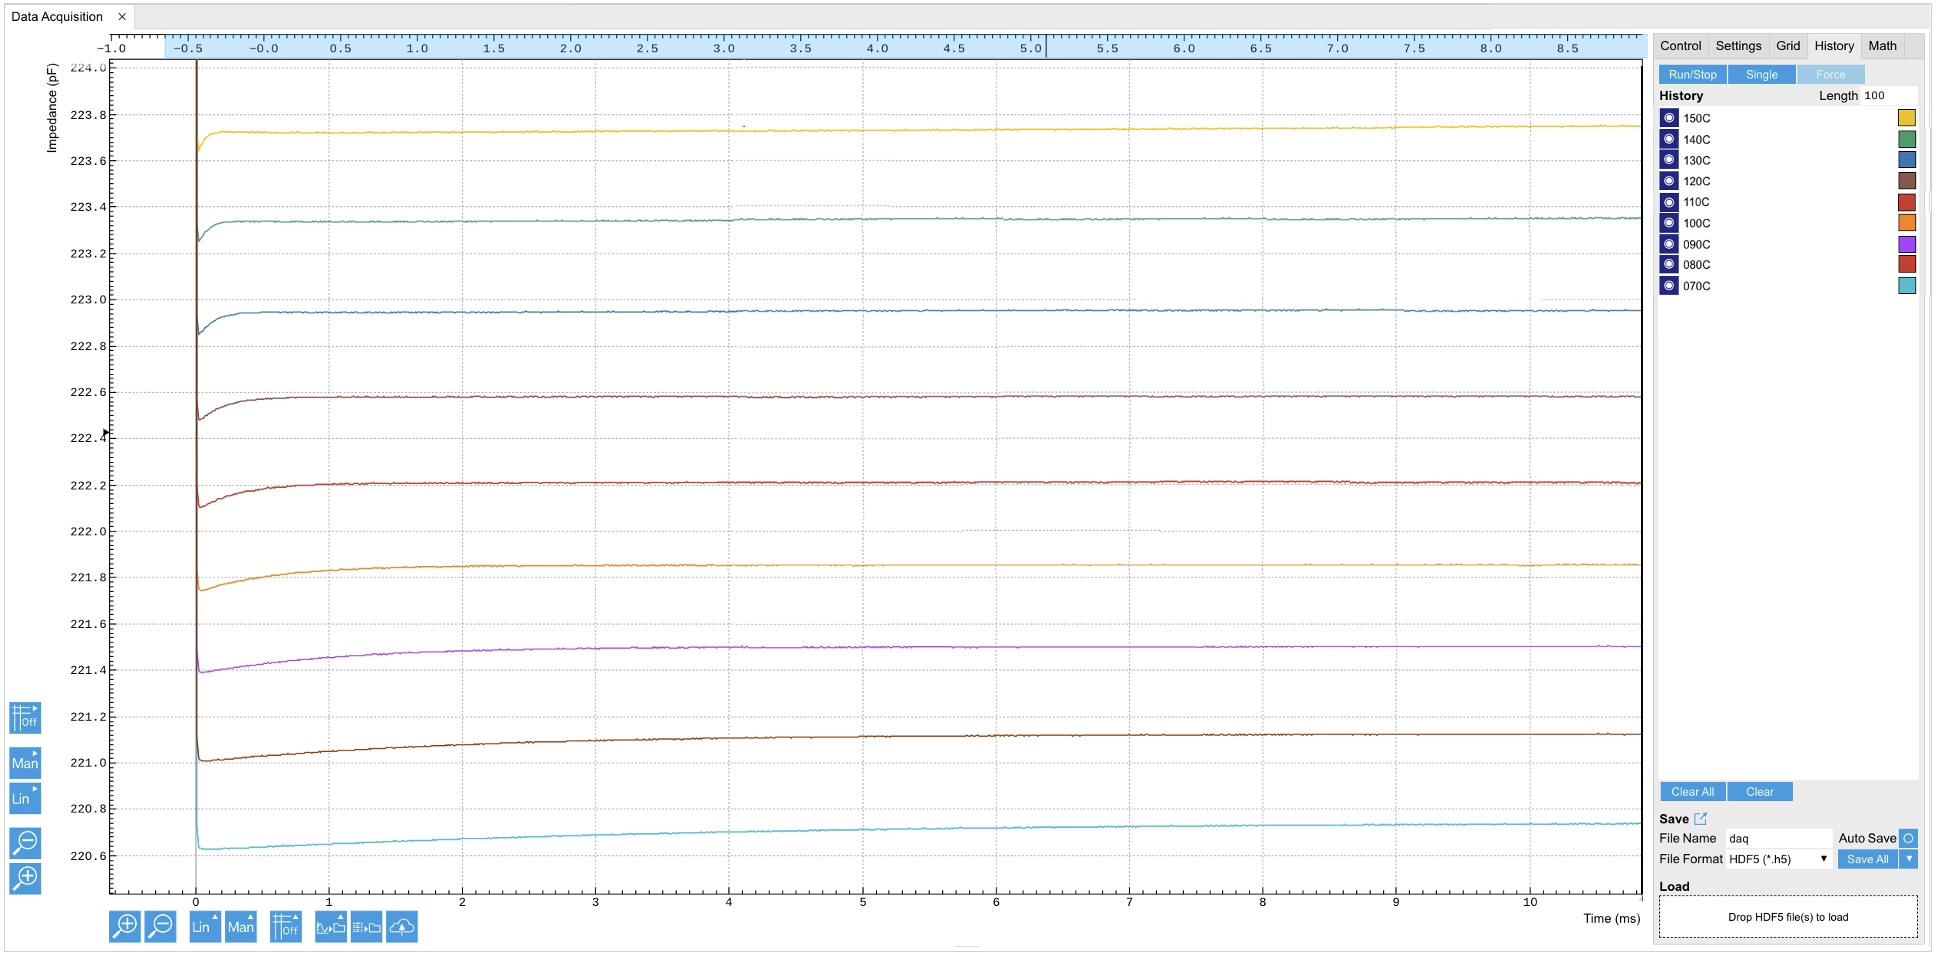Select the zoom-in magnifier icon on bottom toolbar

tap(123, 926)
